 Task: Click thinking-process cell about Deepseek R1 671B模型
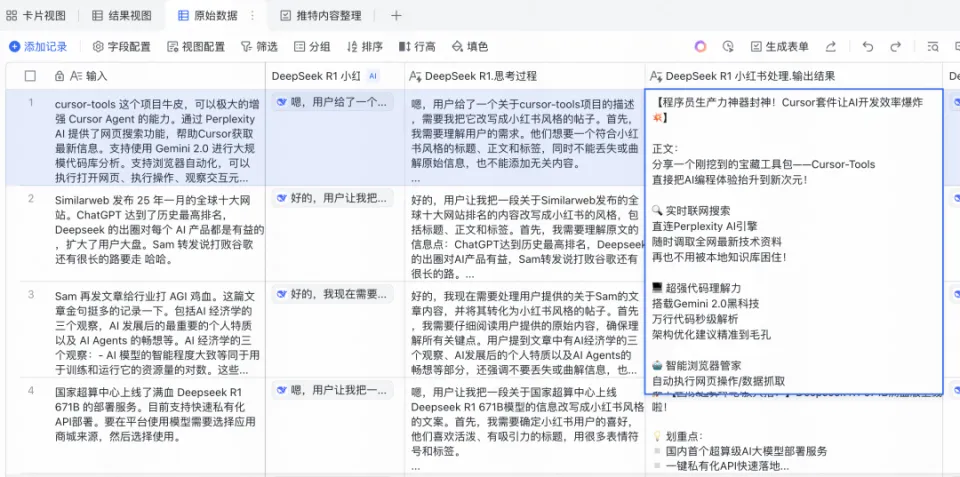pos(525,426)
